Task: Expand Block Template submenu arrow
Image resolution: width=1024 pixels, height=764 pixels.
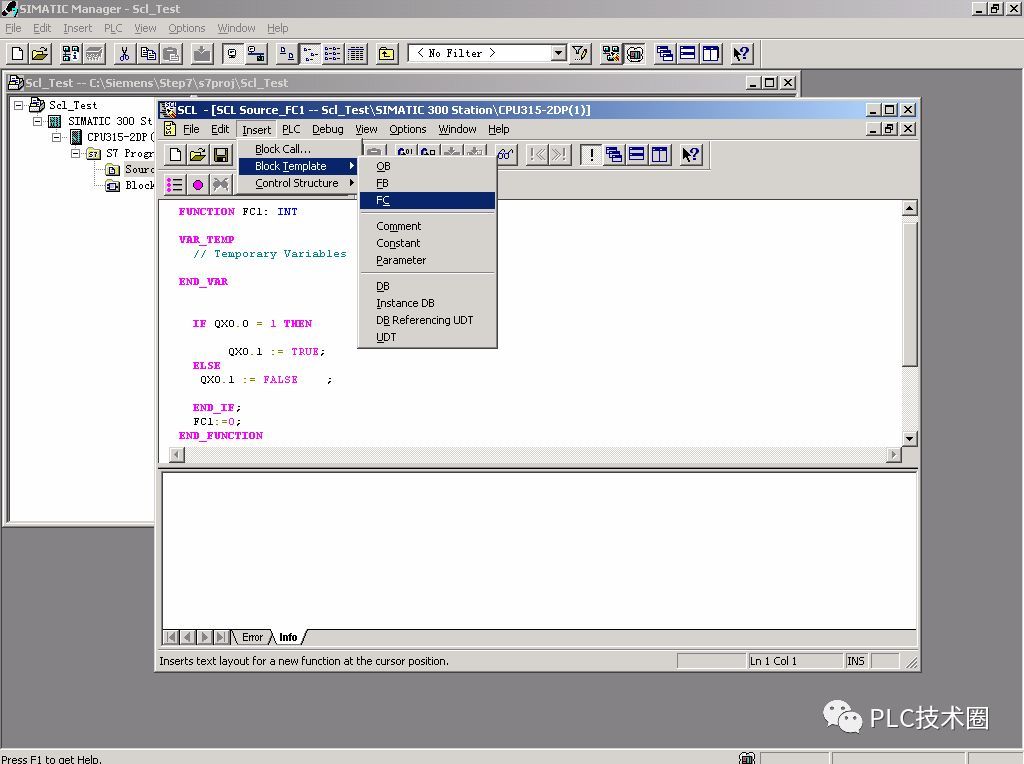Action: coord(351,166)
